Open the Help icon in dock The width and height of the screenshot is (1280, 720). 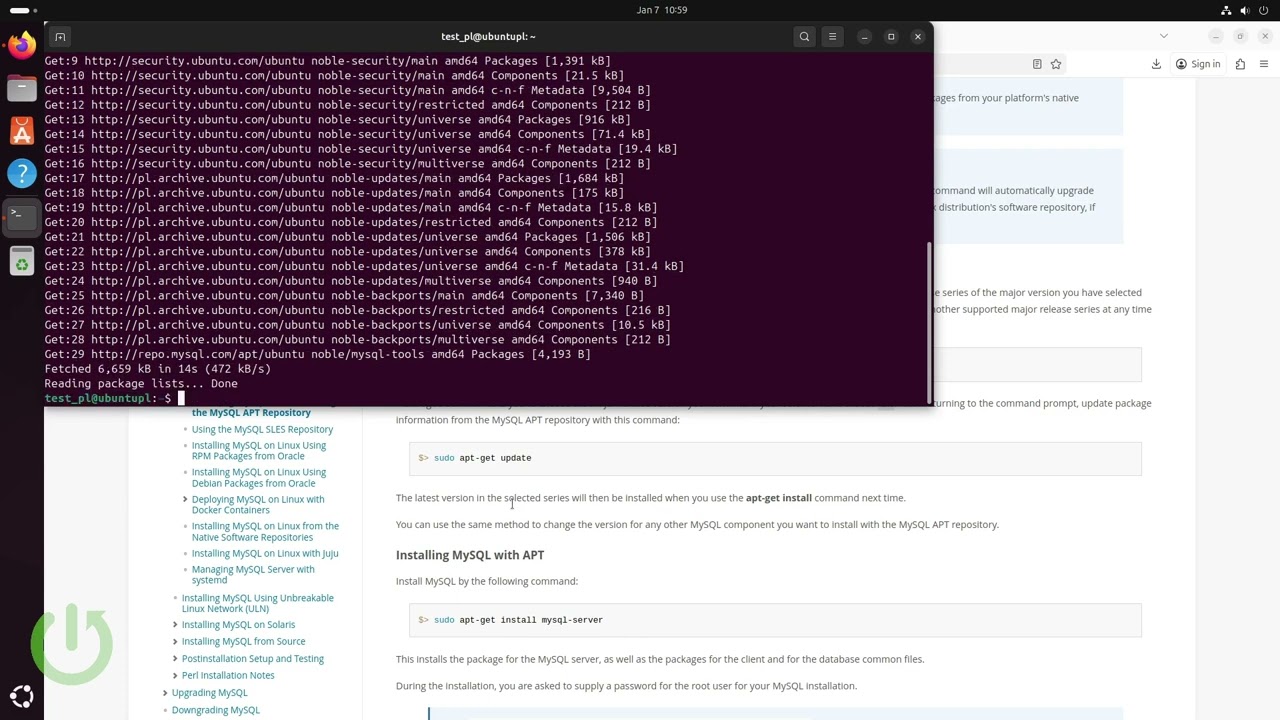coord(22,175)
